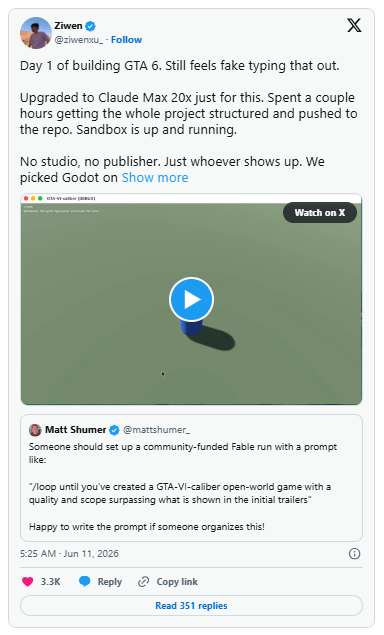This screenshot has width=384, height=635.
Task: Like the tweet with heart icon
Action: pyautogui.click(x=28, y=582)
